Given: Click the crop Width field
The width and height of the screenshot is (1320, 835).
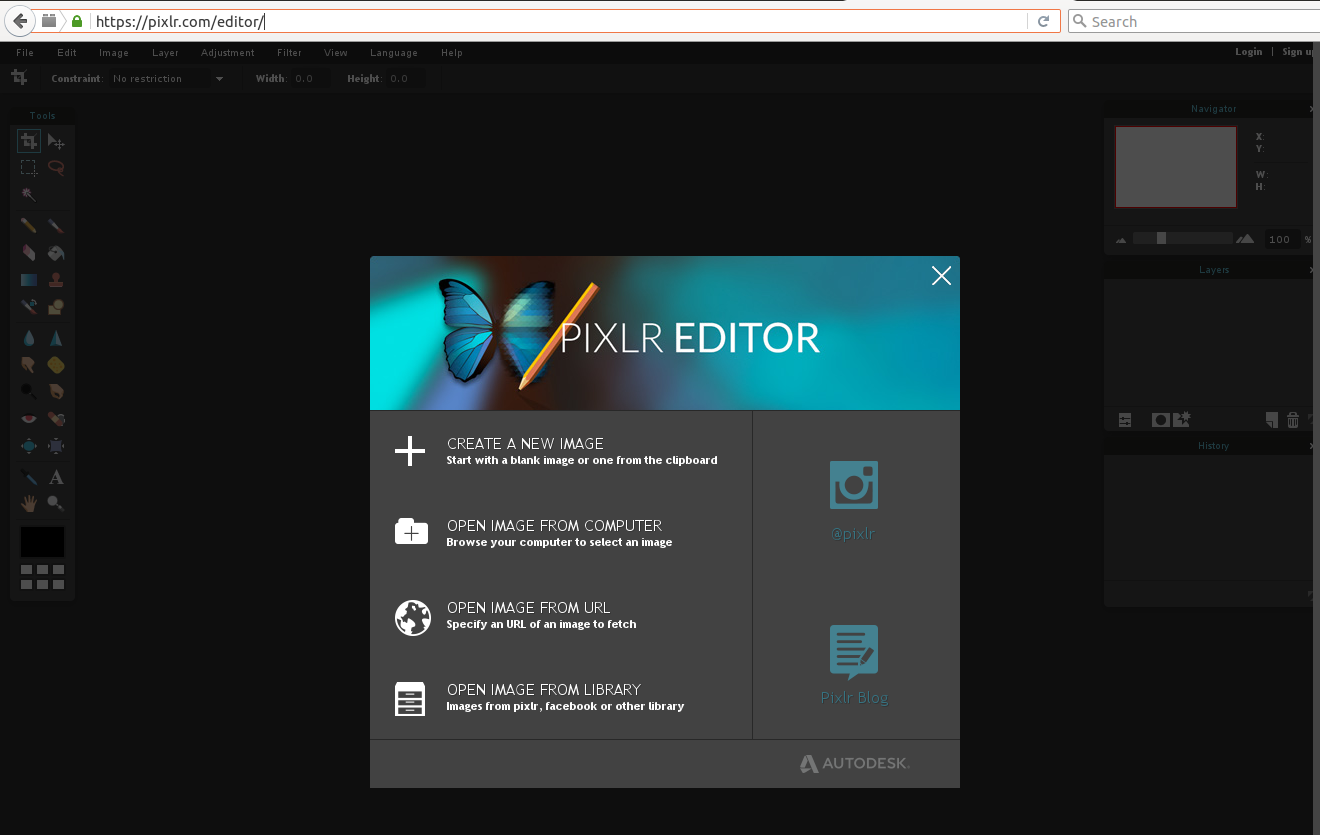Looking at the screenshot, I should tap(309, 79).
